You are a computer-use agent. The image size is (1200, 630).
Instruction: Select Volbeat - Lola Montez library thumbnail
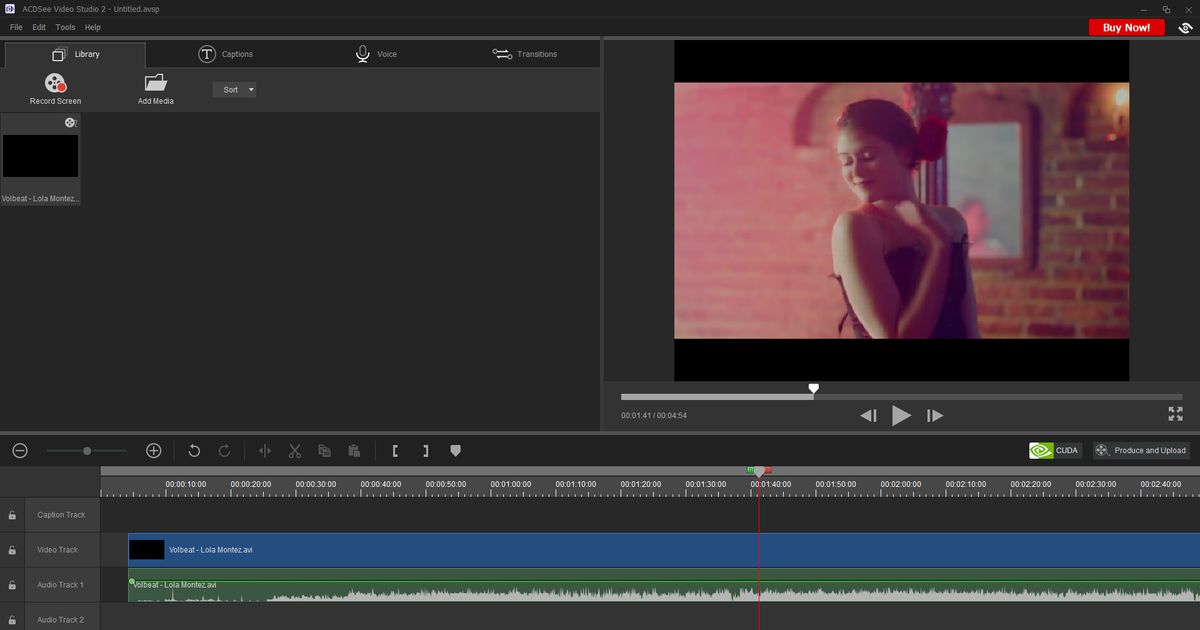40,160
